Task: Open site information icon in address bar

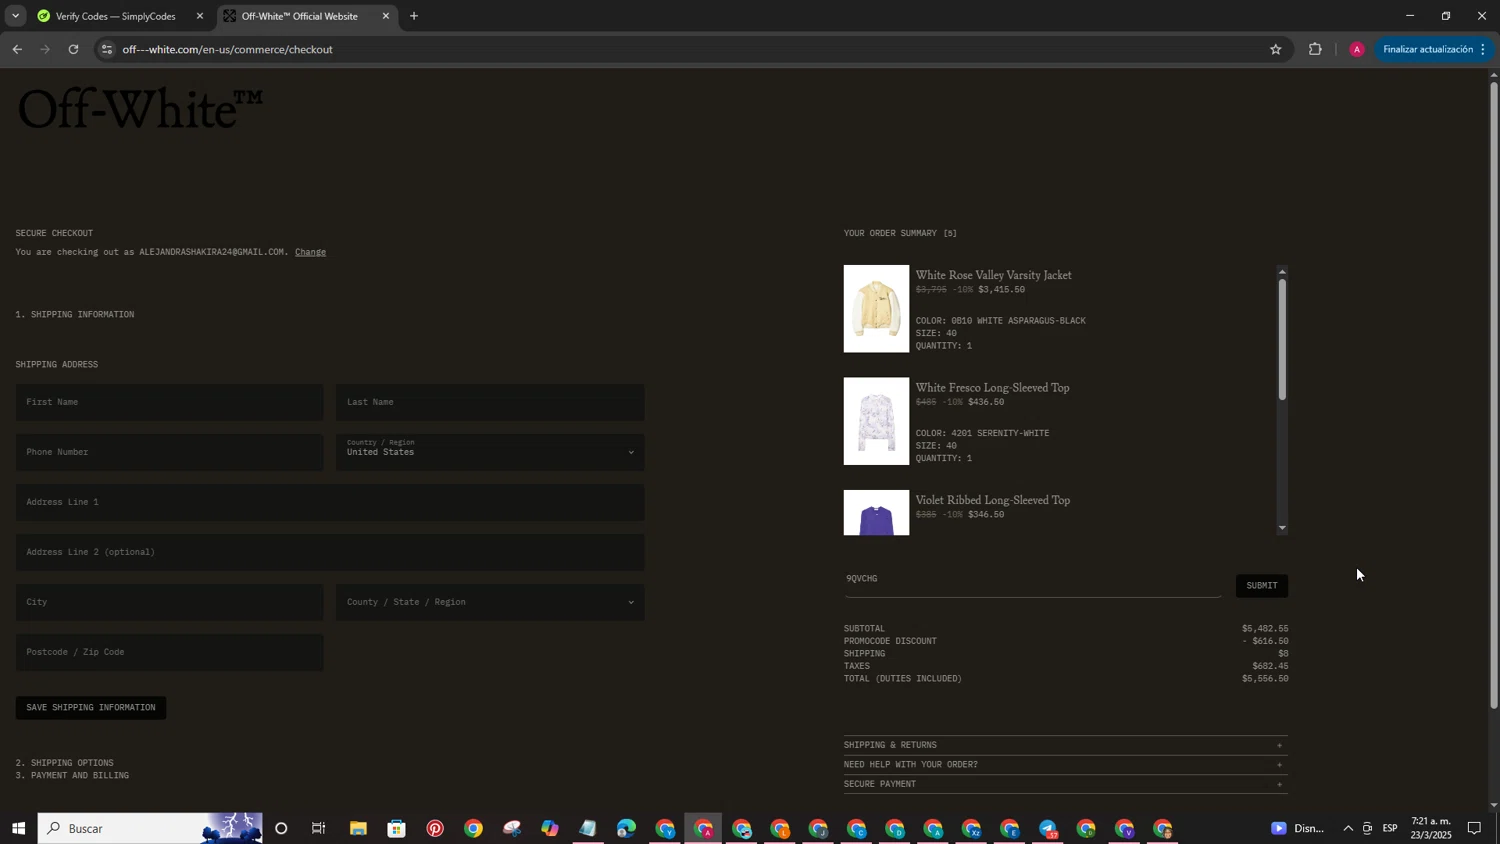Action: [107, 49]
